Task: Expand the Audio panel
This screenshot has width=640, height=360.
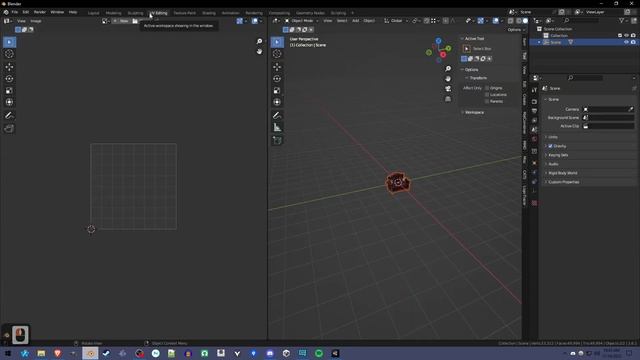Action: [x=553, y=164]
